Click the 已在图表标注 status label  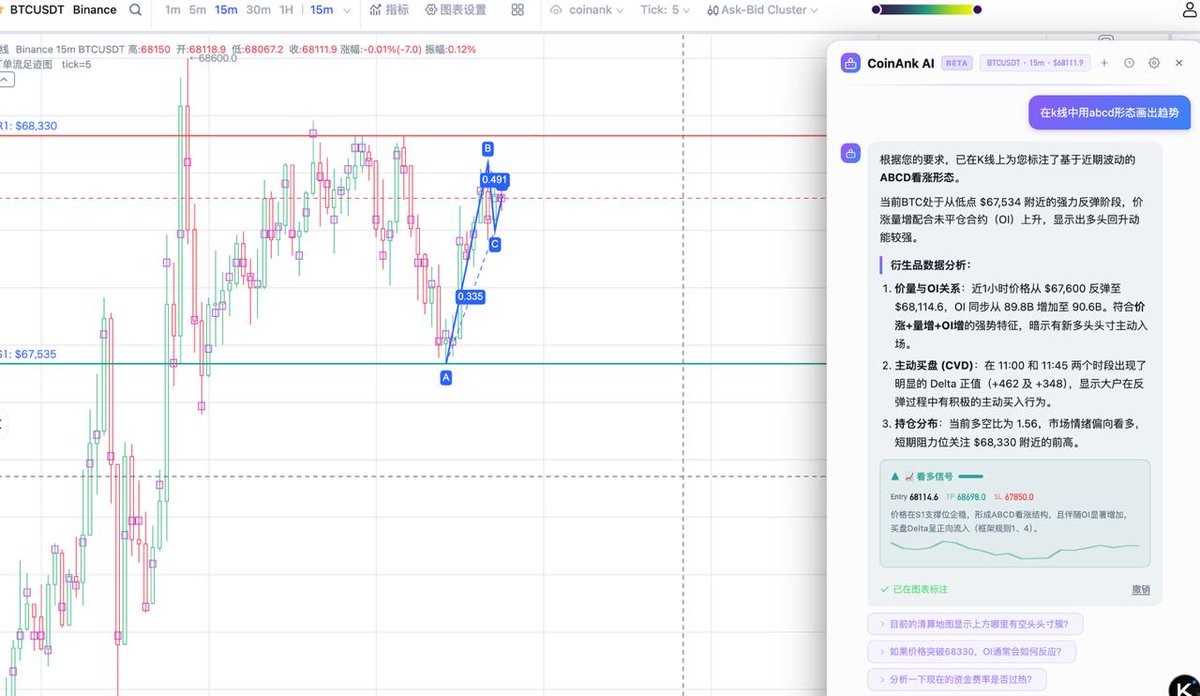tap(914, 590)
